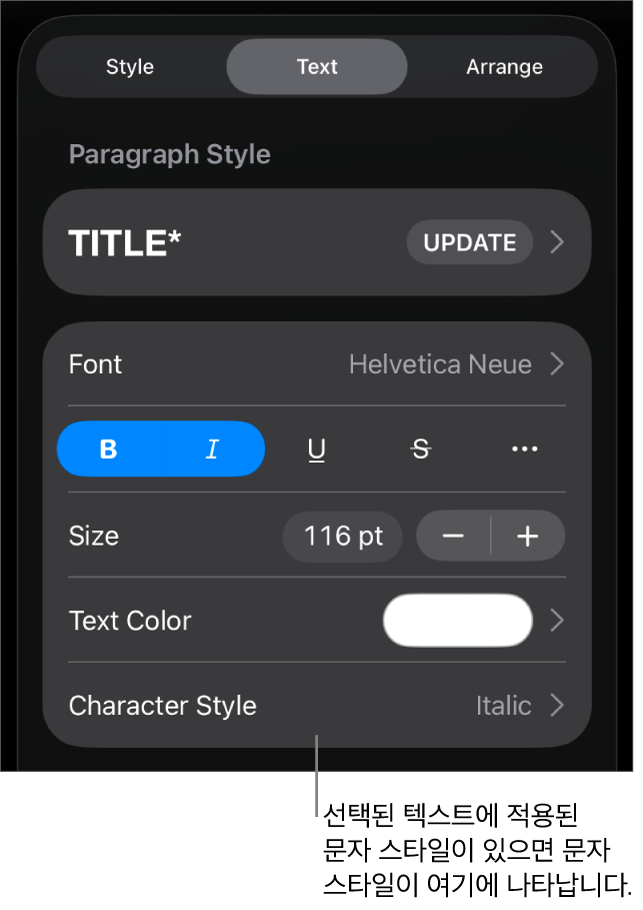Open Character Style Italic menu
The width and height of the screenshot is (643, 910).
(x=503, y=706)
